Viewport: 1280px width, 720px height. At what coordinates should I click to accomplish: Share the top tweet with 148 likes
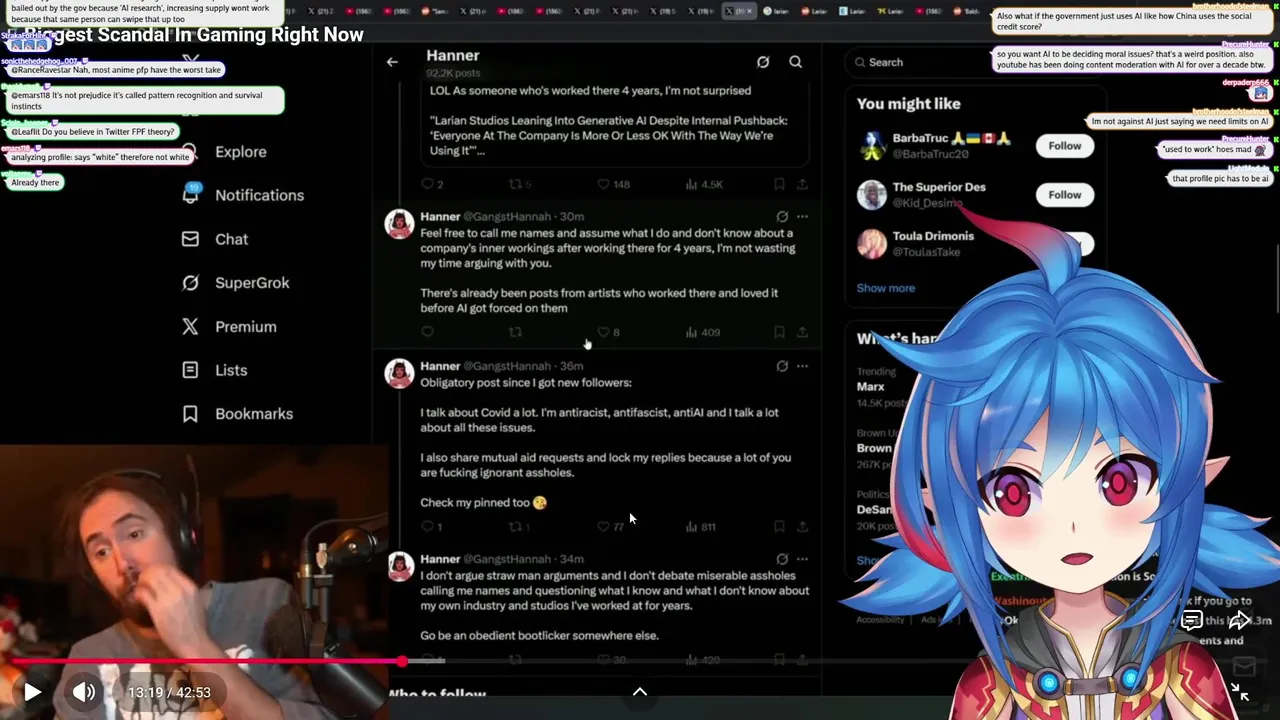(802, 184)
